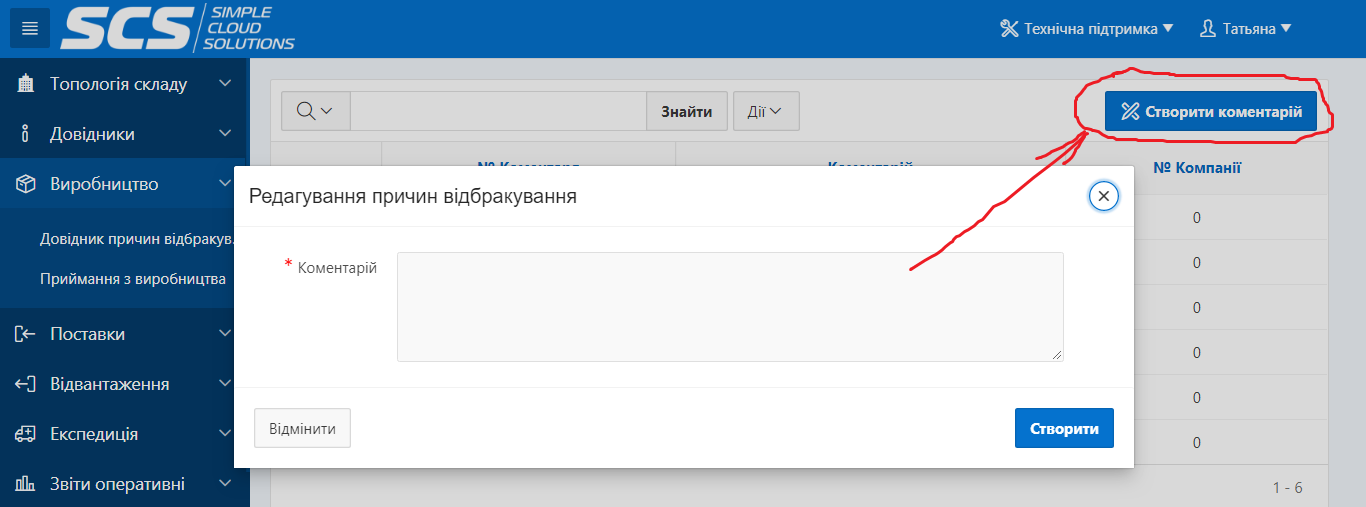Click the warehouse building icon in sidebar
This screenshot has height=507, width=1366.
[x=26, y=84]
